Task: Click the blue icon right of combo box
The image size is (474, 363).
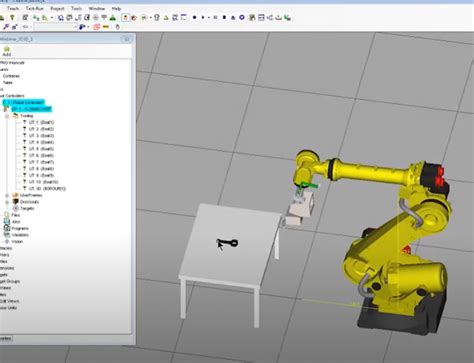Action: coord(82,27)
